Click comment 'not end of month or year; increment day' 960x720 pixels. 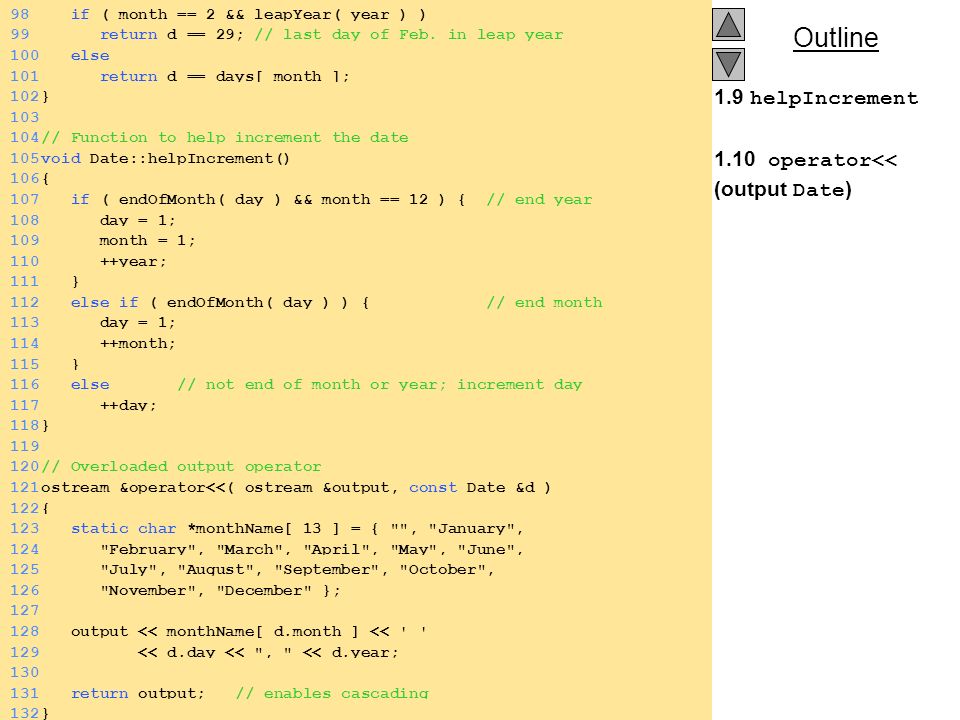[x=380, y=384]
